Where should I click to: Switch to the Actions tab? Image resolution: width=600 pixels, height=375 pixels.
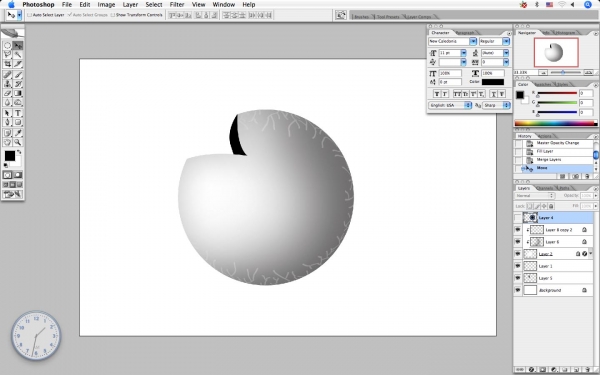click(545, 136)
